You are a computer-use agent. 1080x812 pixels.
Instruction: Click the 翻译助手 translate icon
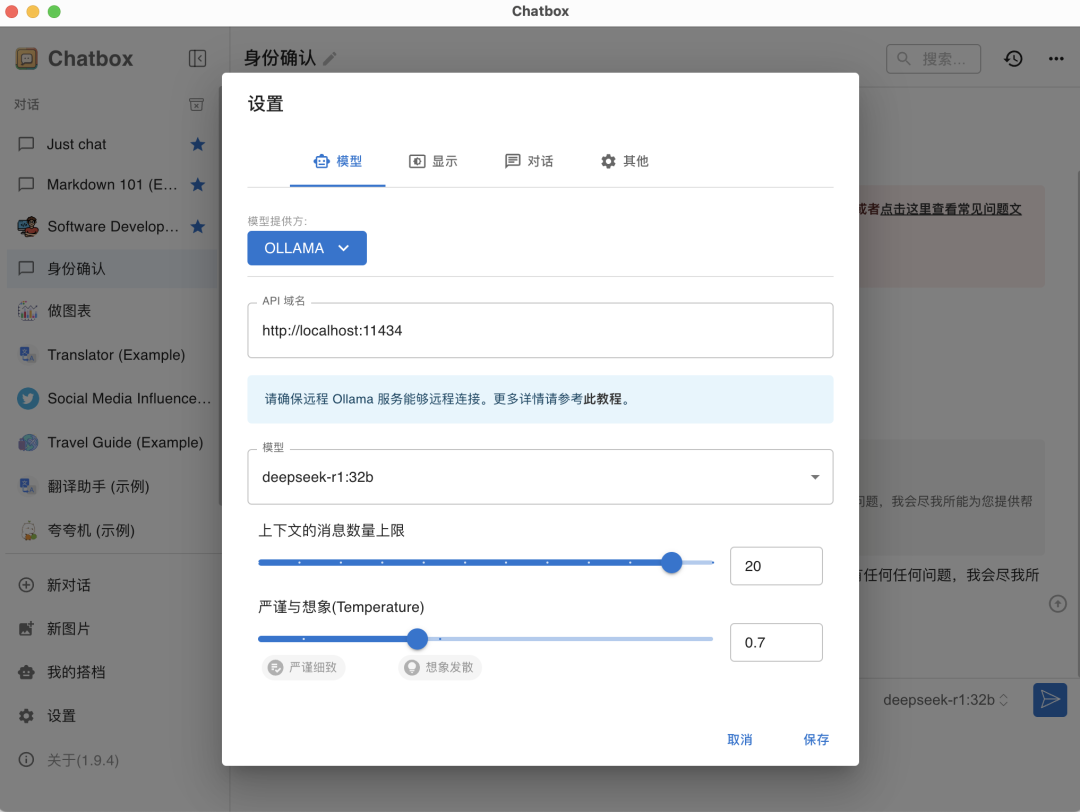click(x=28, y=486)
